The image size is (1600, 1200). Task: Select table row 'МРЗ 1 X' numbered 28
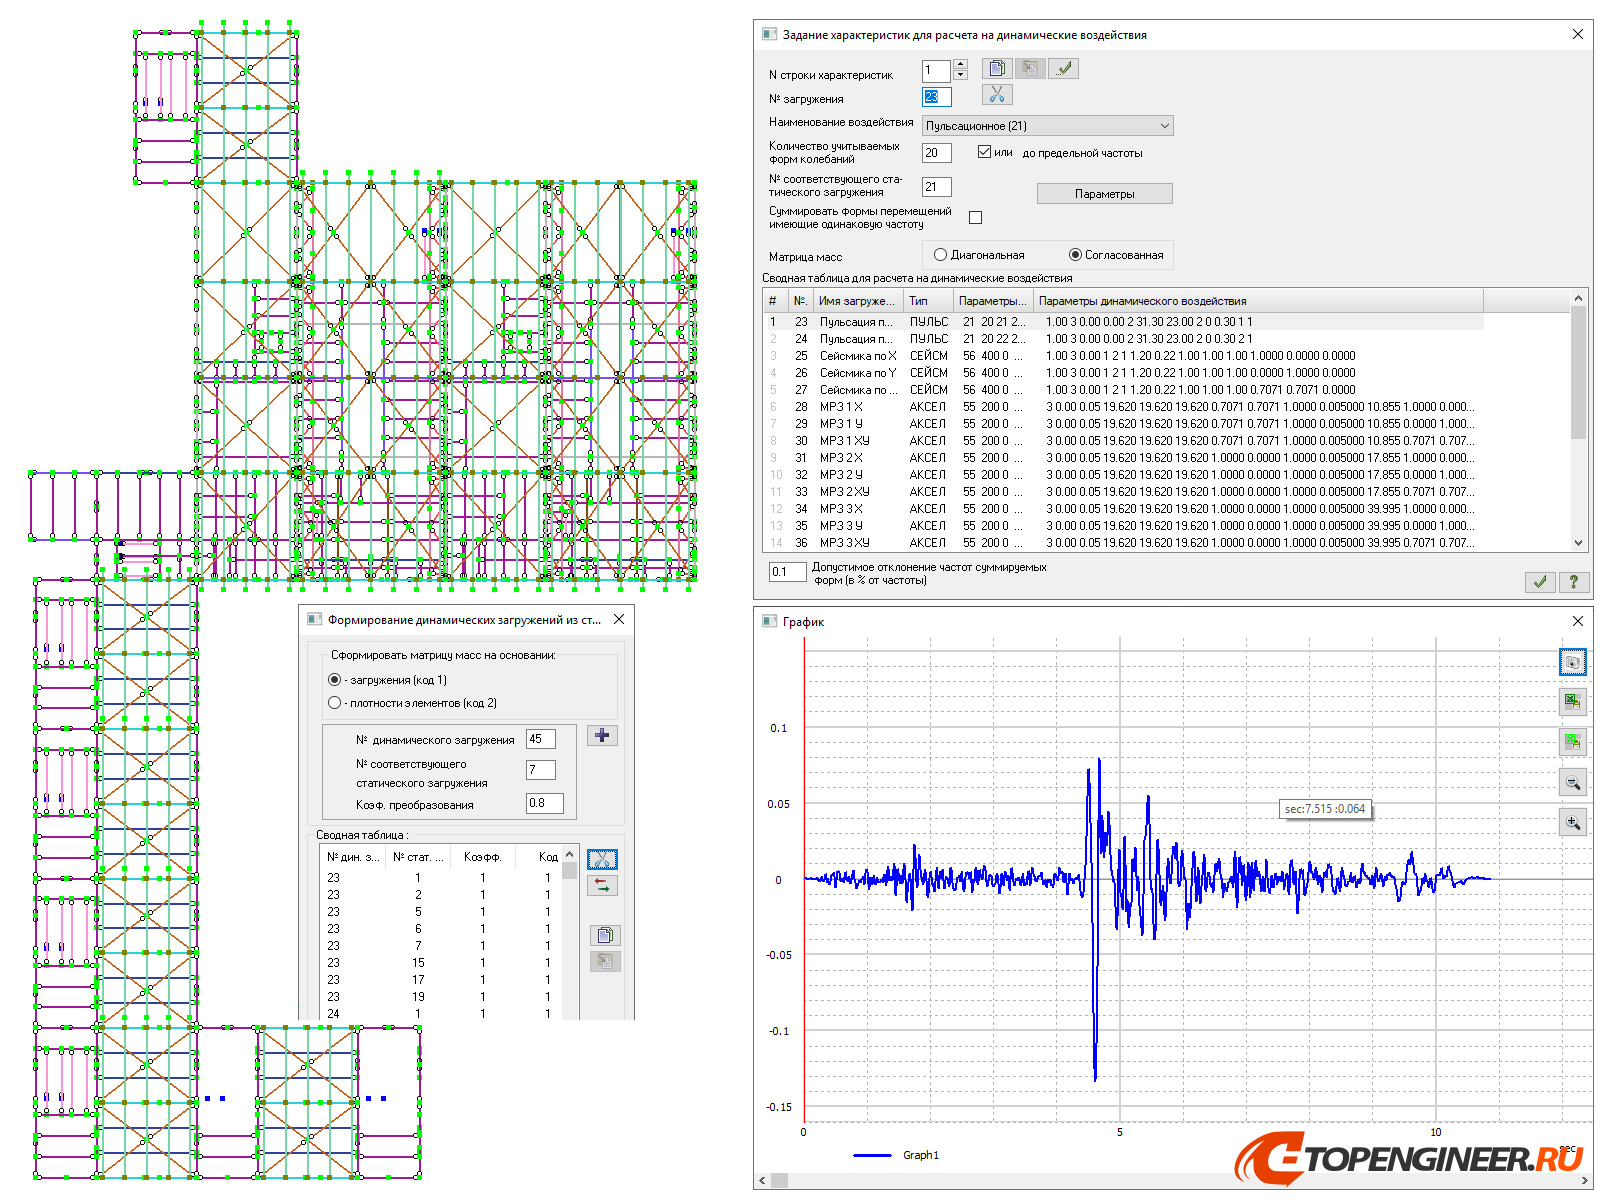(x=1123, y=407)
